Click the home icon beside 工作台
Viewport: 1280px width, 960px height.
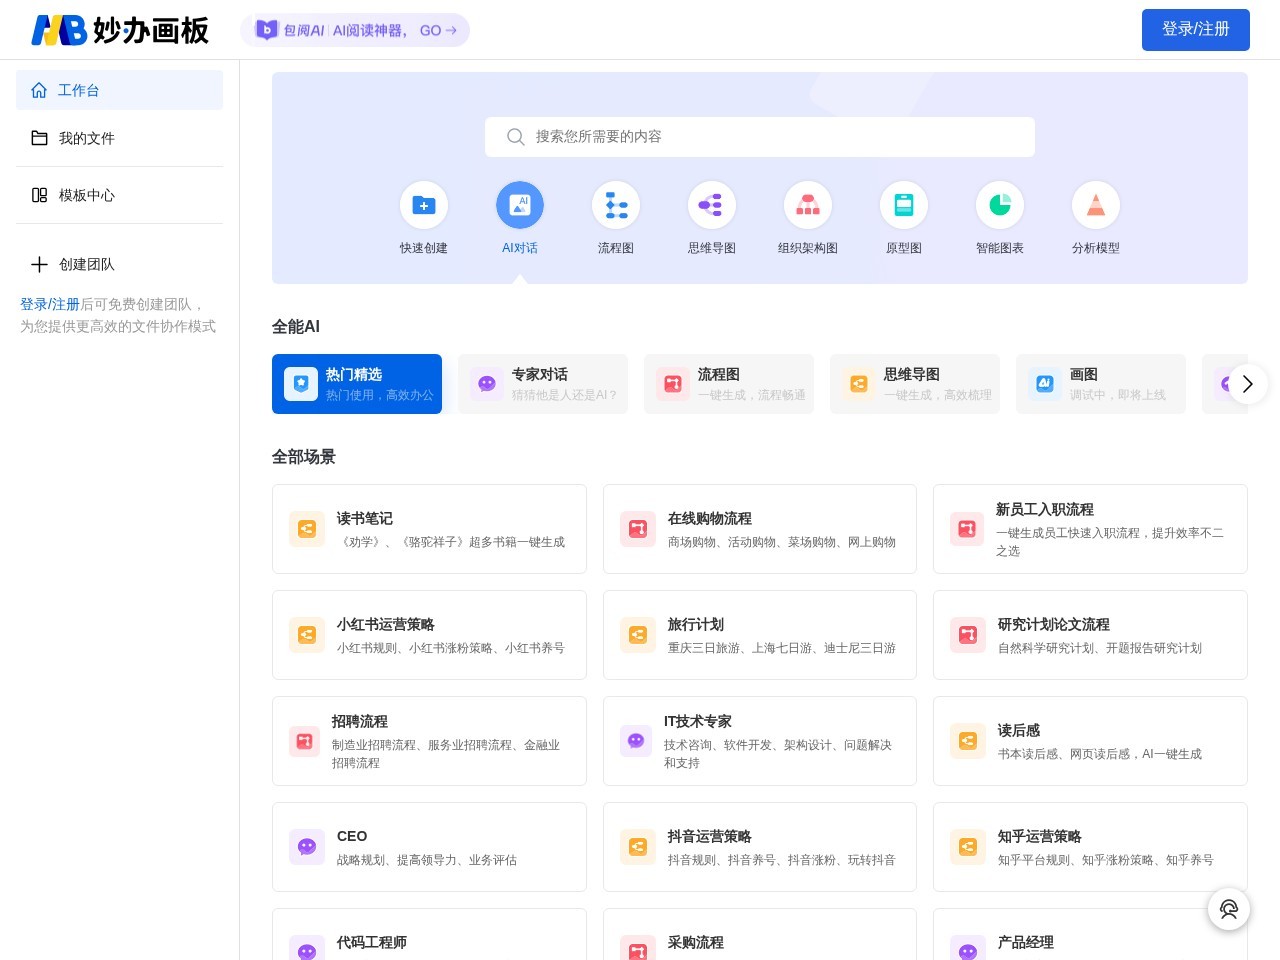(39, 90)
